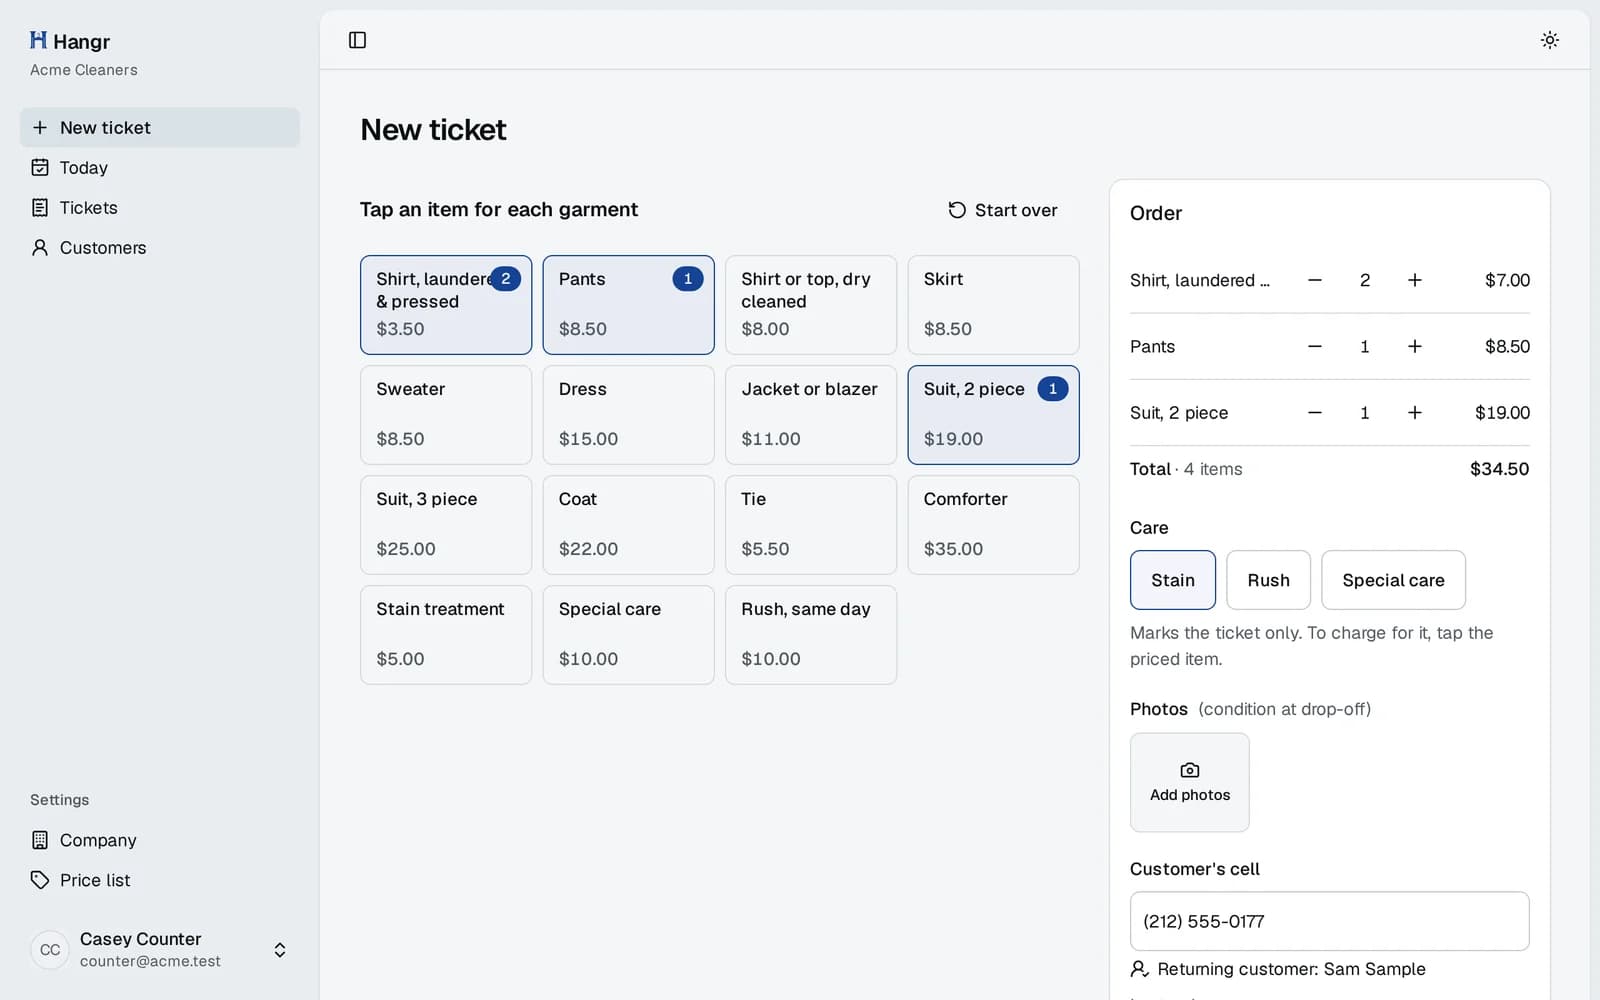This screenshot has height=1000, width=1600.
Task: Click the Customer's cell phone field
Action: [x=1330, y=921]
